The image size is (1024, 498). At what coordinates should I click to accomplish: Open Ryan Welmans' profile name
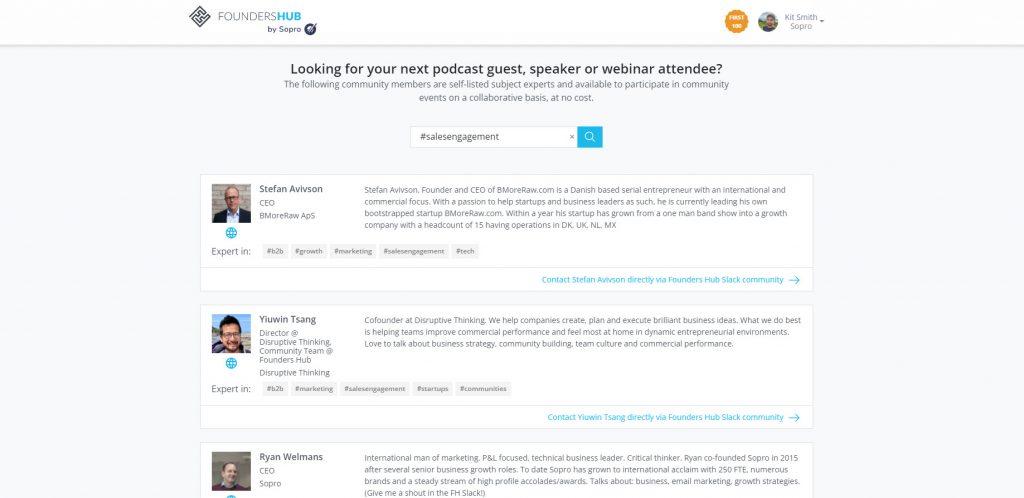291,457
